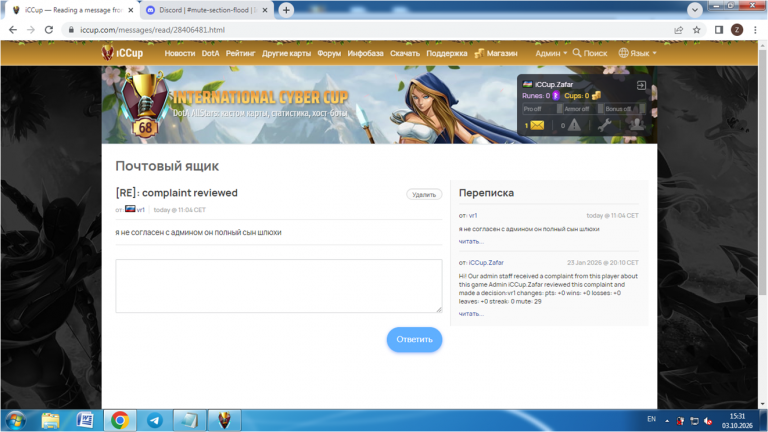Close the Discord tab
The height and width of the screenshot is (432, 768).
point(265,10)
